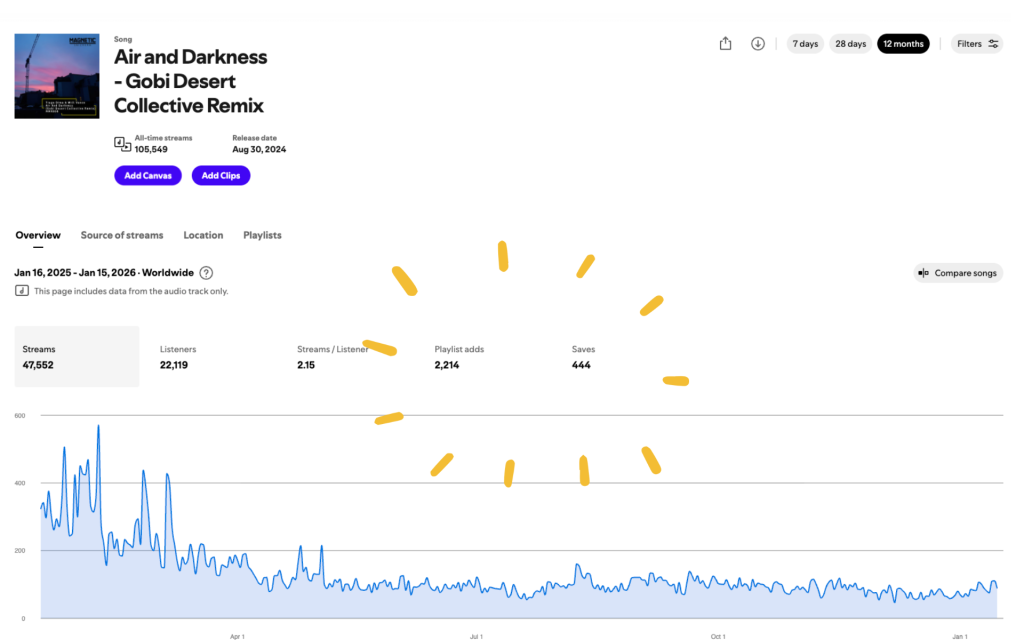Click the help question mark beside Worldwide

click(x=206, y=273)
